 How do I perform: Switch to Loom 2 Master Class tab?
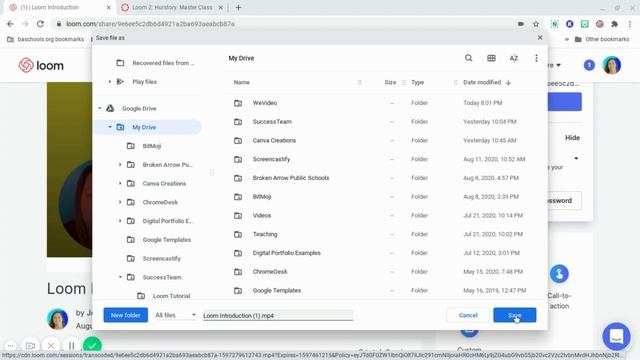coord(172,7)
